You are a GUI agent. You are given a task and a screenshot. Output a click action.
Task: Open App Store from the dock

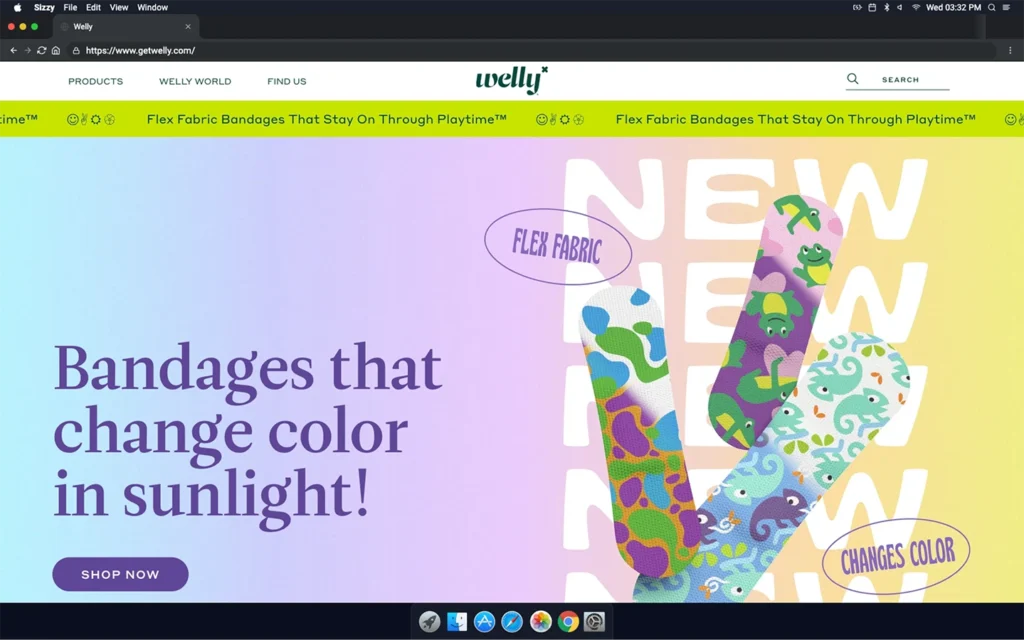(x=484, y=621)
